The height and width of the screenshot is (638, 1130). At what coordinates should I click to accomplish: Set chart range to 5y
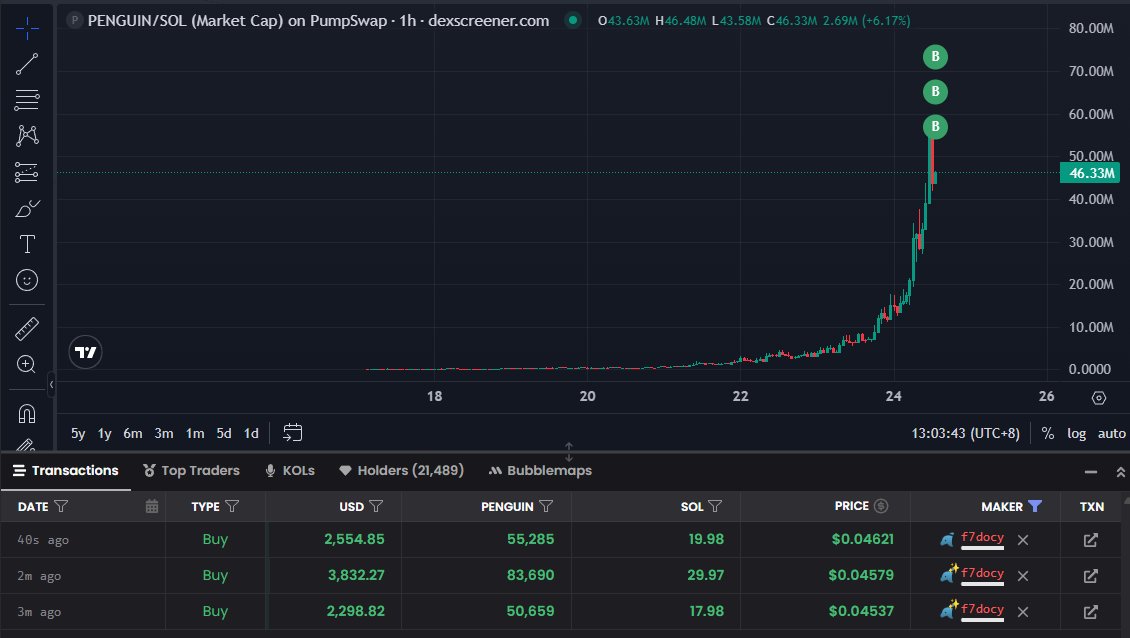pyautogui.click(x=78, y=433)
